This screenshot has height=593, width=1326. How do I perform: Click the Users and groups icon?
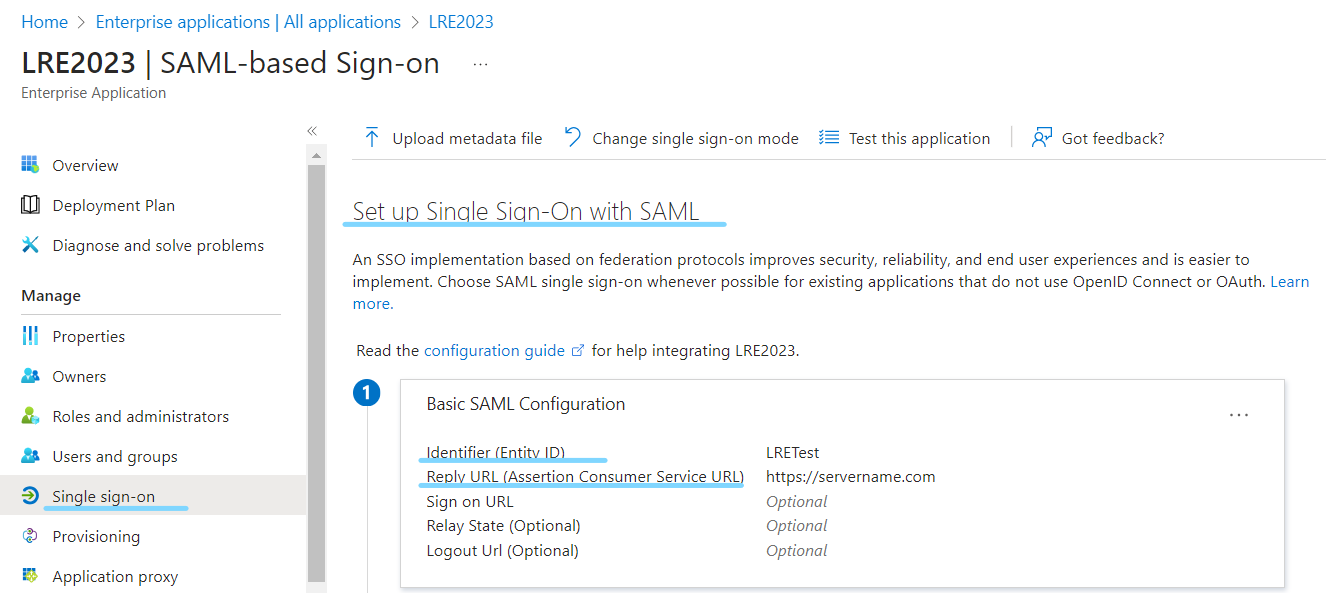(30, 455)
